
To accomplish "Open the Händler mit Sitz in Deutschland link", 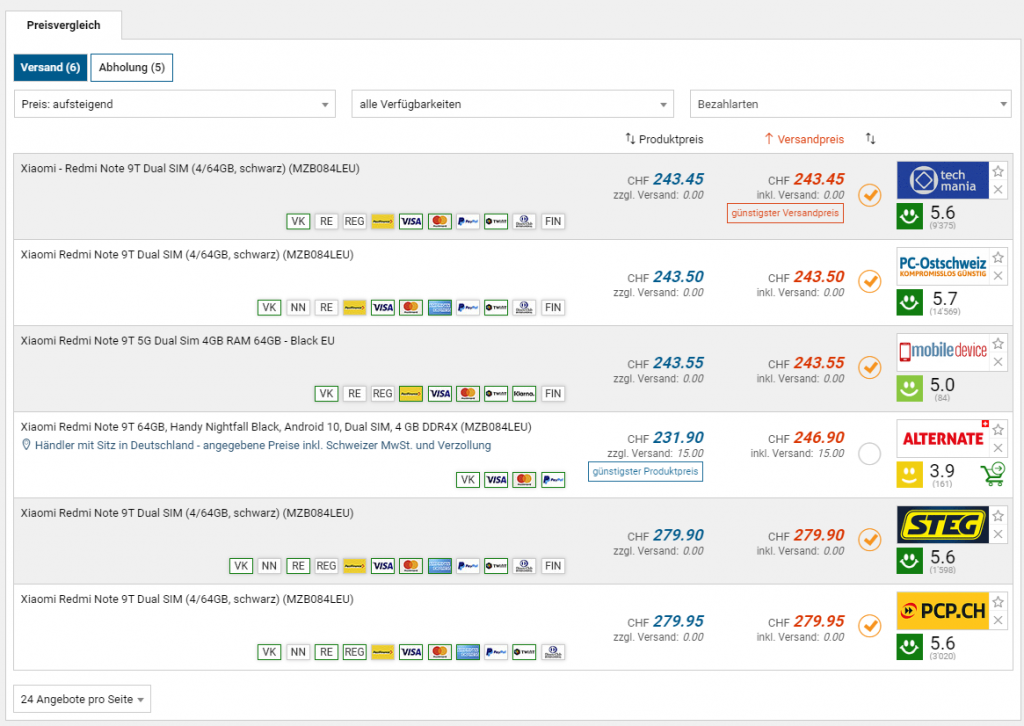I will click(x=262, y=445).
